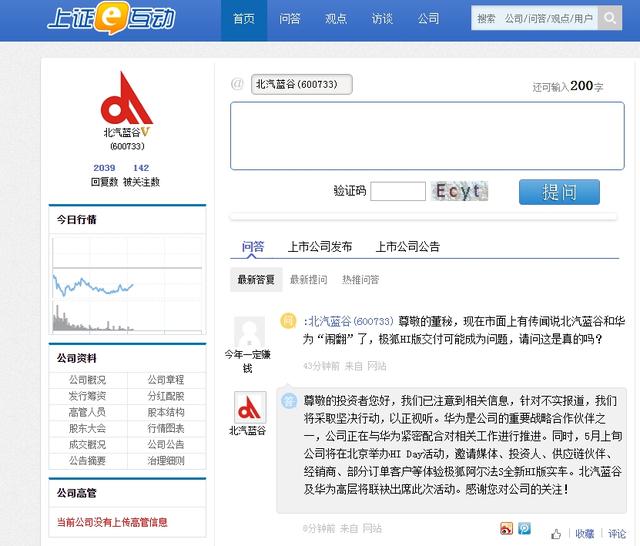Click the 北汽蓝谷 avatar beside the answer
640x546 pixels.
tap(250, 407)
